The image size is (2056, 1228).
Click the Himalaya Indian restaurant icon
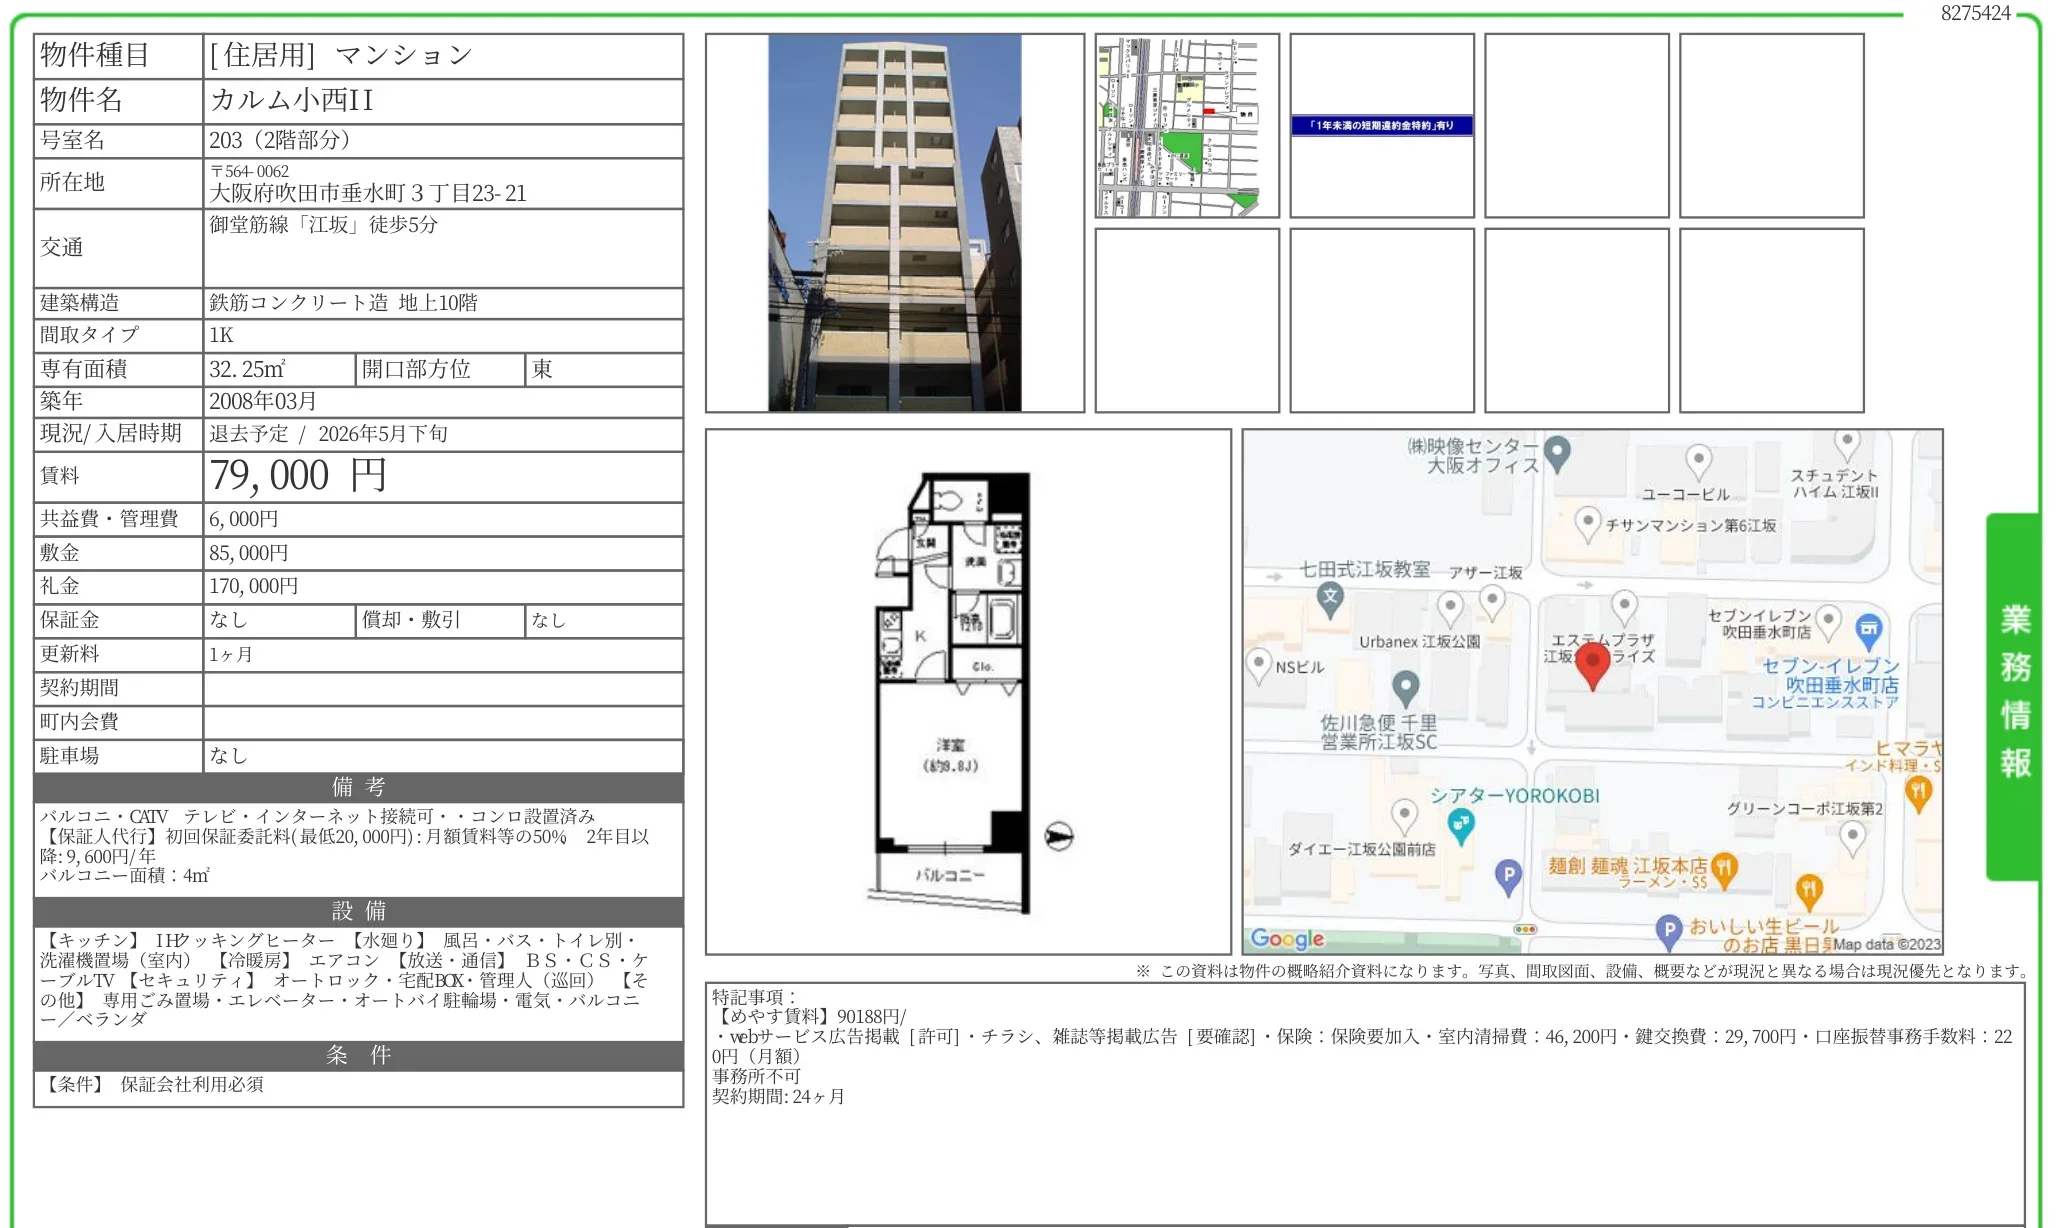(1918, 793)
